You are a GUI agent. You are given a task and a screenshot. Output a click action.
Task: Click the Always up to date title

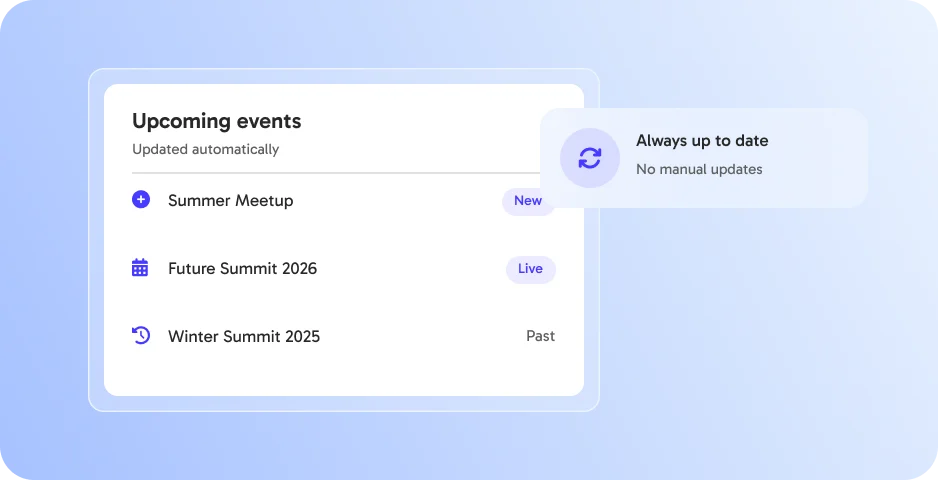click(x=702, y=141)
